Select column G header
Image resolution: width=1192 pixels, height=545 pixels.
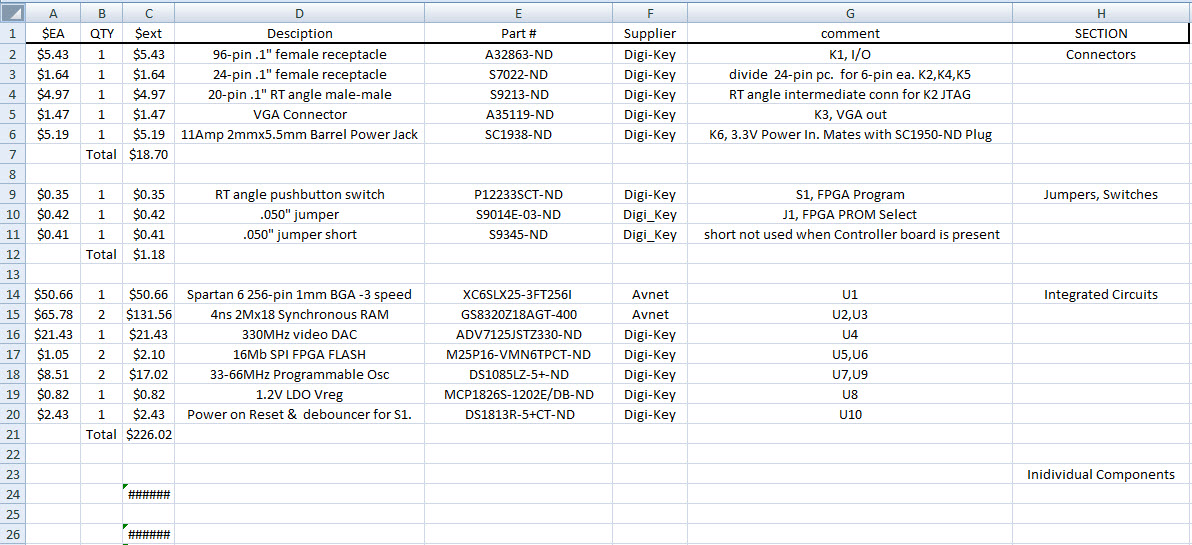[849, 13]
